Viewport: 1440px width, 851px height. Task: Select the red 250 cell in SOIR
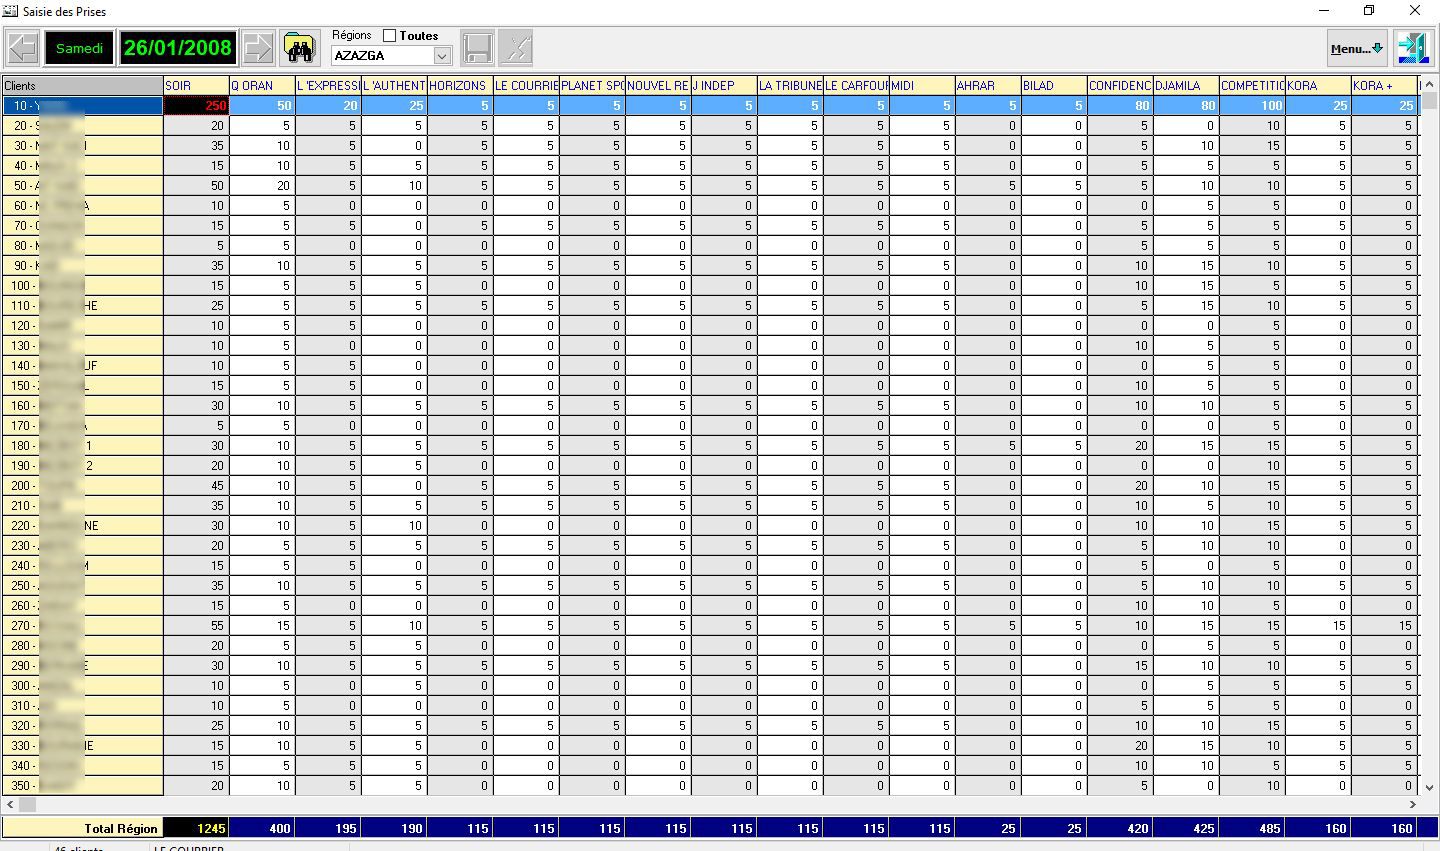[196, 106]
